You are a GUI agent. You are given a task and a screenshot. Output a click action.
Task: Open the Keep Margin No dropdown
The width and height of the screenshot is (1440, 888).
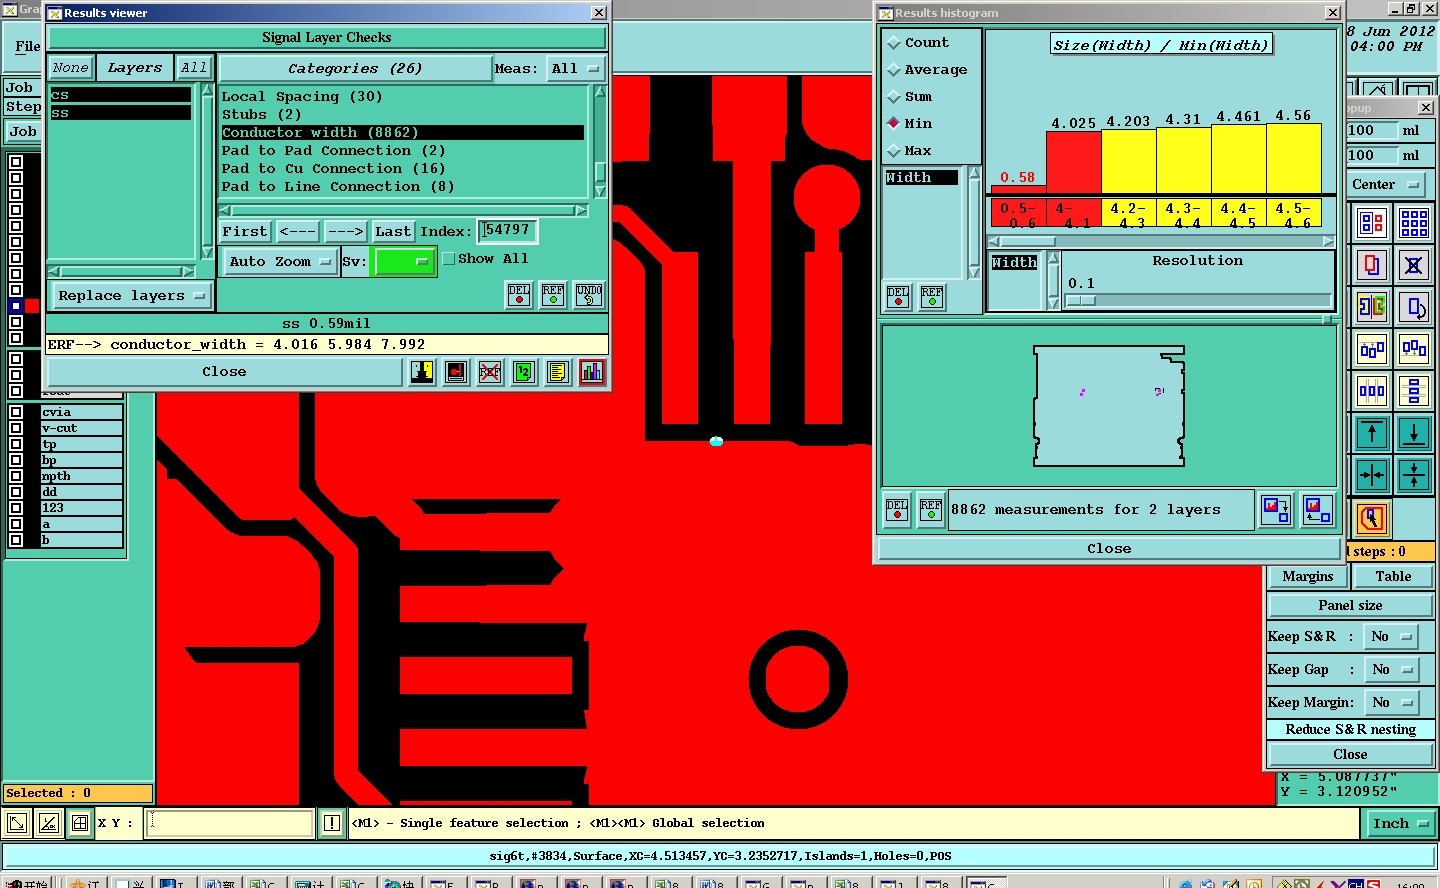point(1392,703)
